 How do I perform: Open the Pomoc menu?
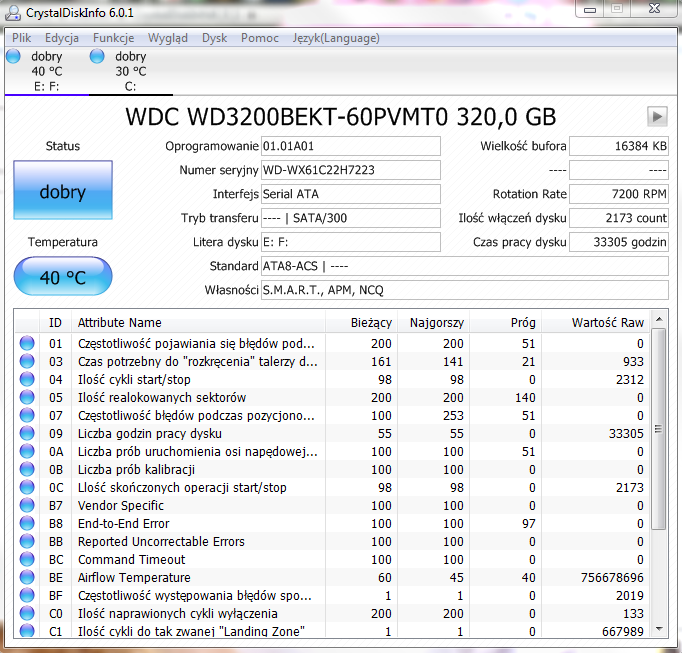tap(260, 38)
